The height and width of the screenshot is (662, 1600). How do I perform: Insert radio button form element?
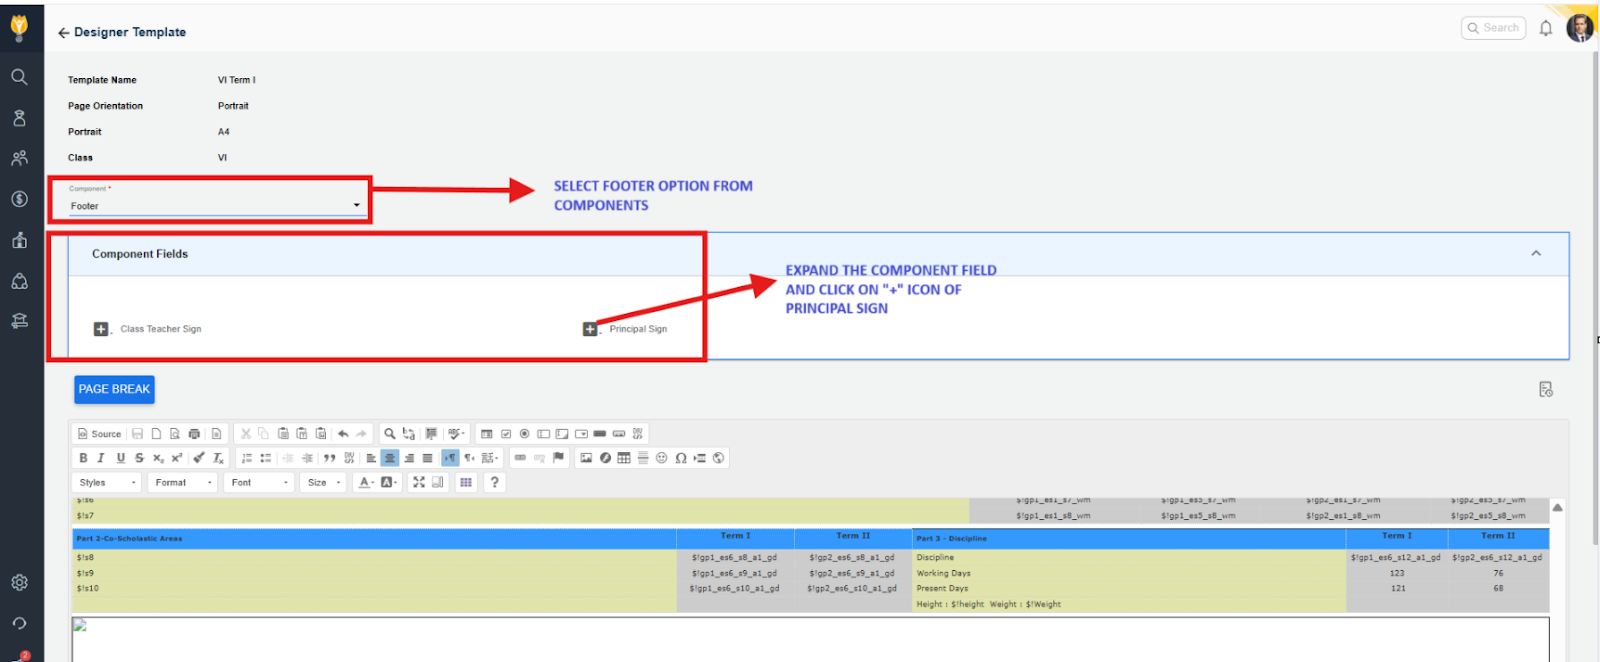pos(524,434)
